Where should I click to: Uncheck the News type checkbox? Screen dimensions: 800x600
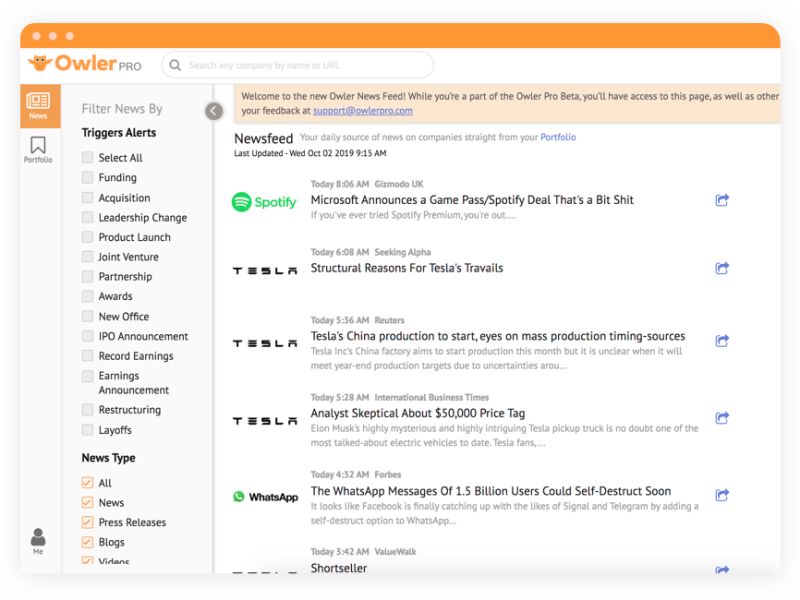tap(88, 503)
